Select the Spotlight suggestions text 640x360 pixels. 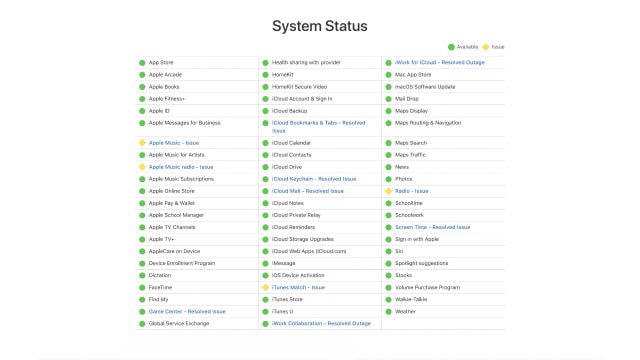(x=421, y=263)
